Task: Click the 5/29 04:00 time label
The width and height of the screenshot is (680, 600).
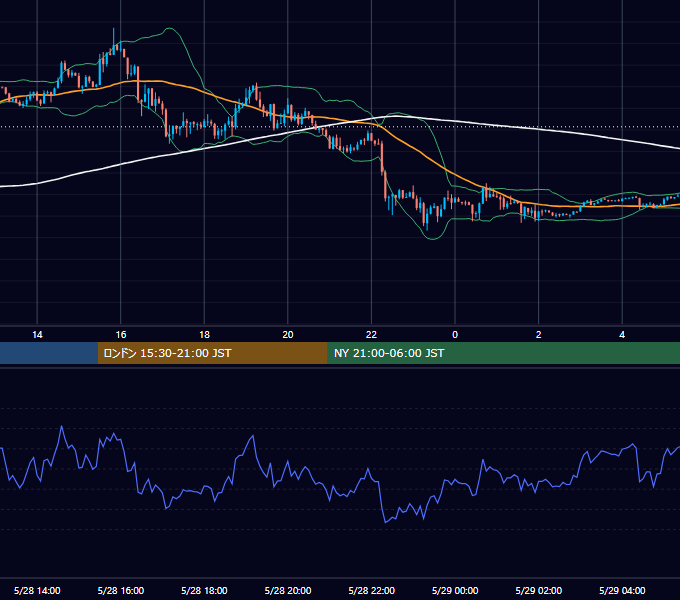Action: [x=622, y=590]
